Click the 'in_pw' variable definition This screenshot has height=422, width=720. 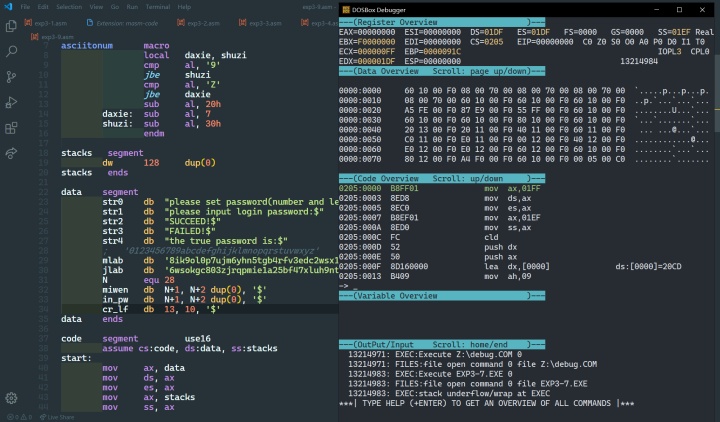pyautogui.click(x=115, y=299)
